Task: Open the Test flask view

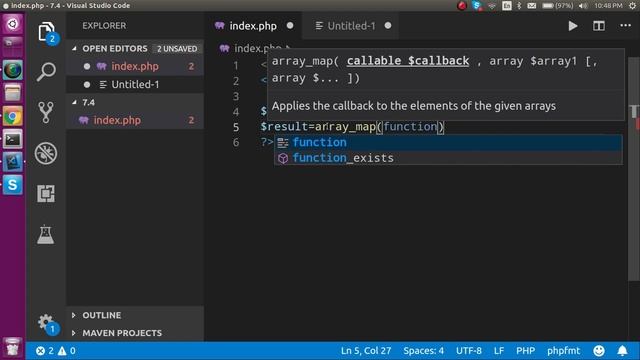Action: point(45,234)
